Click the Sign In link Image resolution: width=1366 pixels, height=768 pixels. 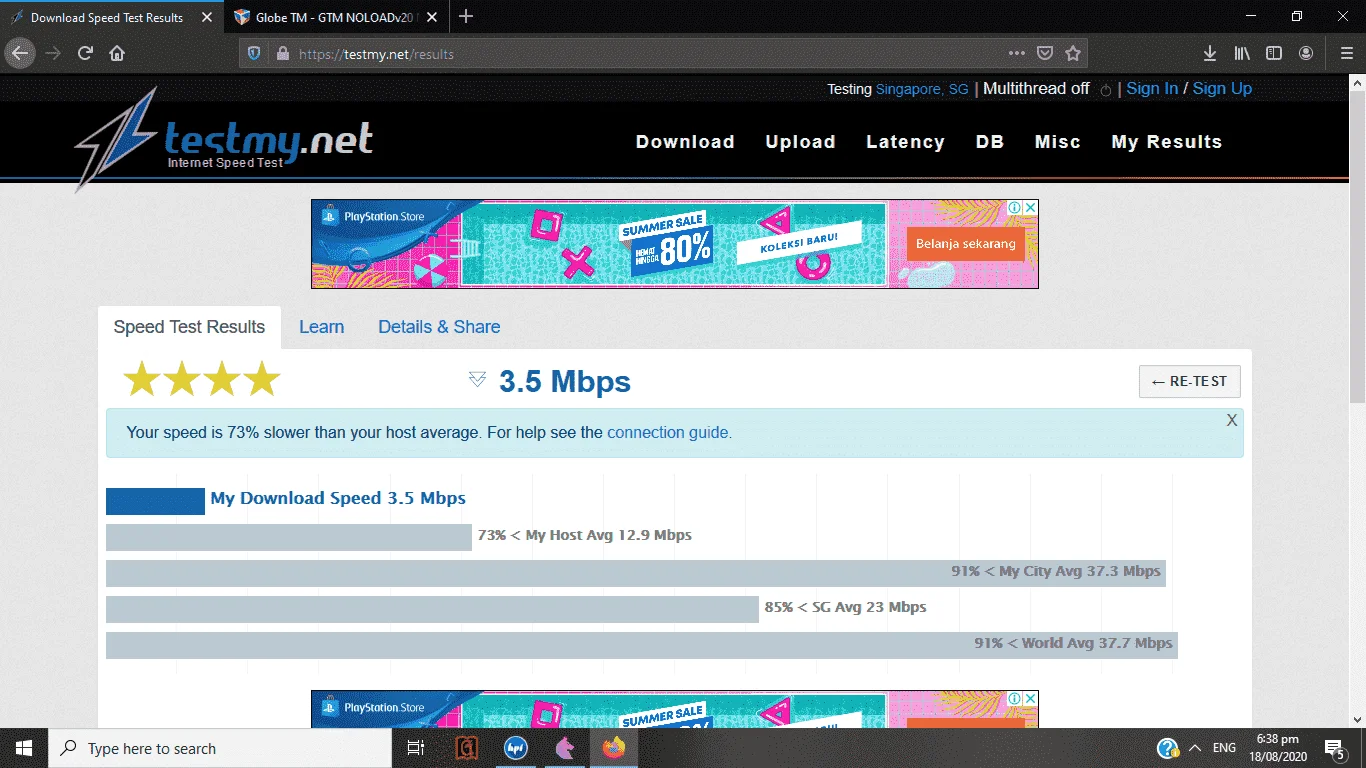click(1152, 88)
